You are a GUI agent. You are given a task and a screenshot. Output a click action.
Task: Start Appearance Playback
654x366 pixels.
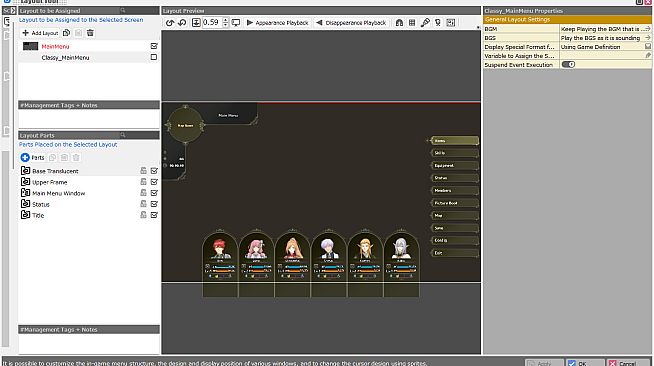click(277, 23)
